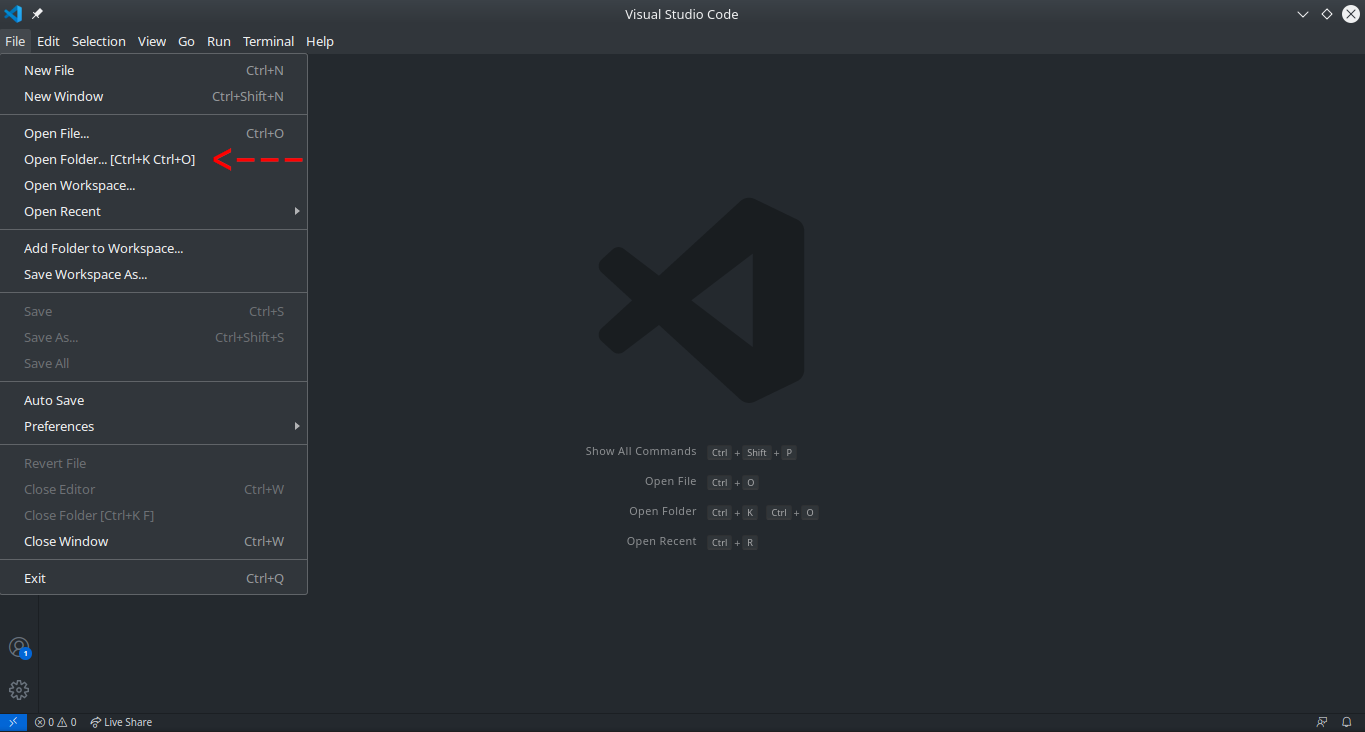
Task: Click the Ctrl+Shift+P keybinding chip
Action: click(752, 452)
